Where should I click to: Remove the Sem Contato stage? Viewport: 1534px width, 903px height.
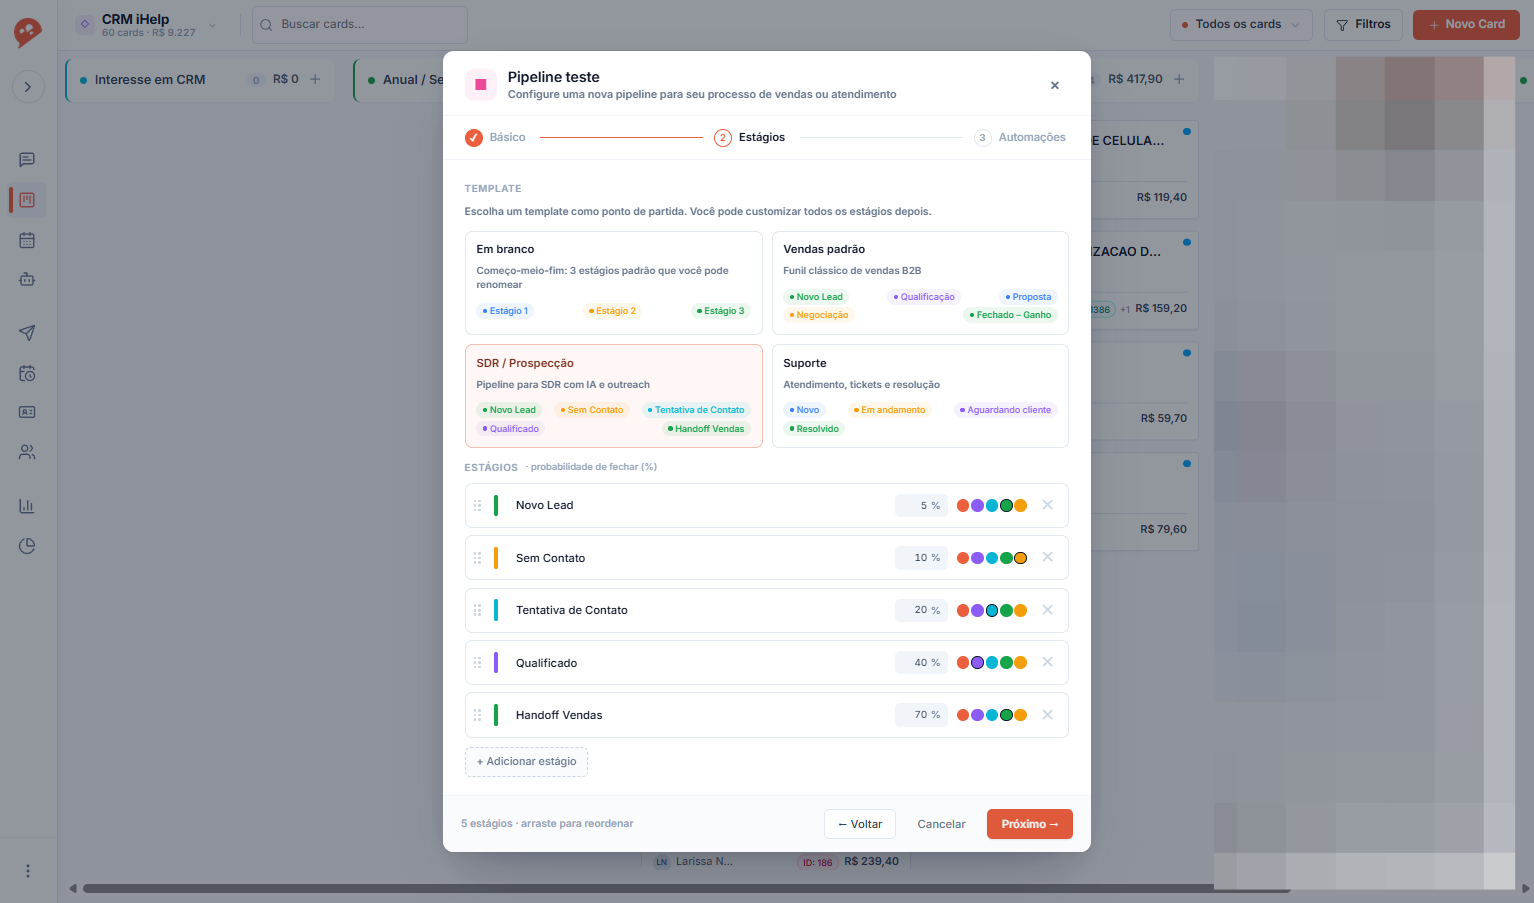click(1048, 557)
